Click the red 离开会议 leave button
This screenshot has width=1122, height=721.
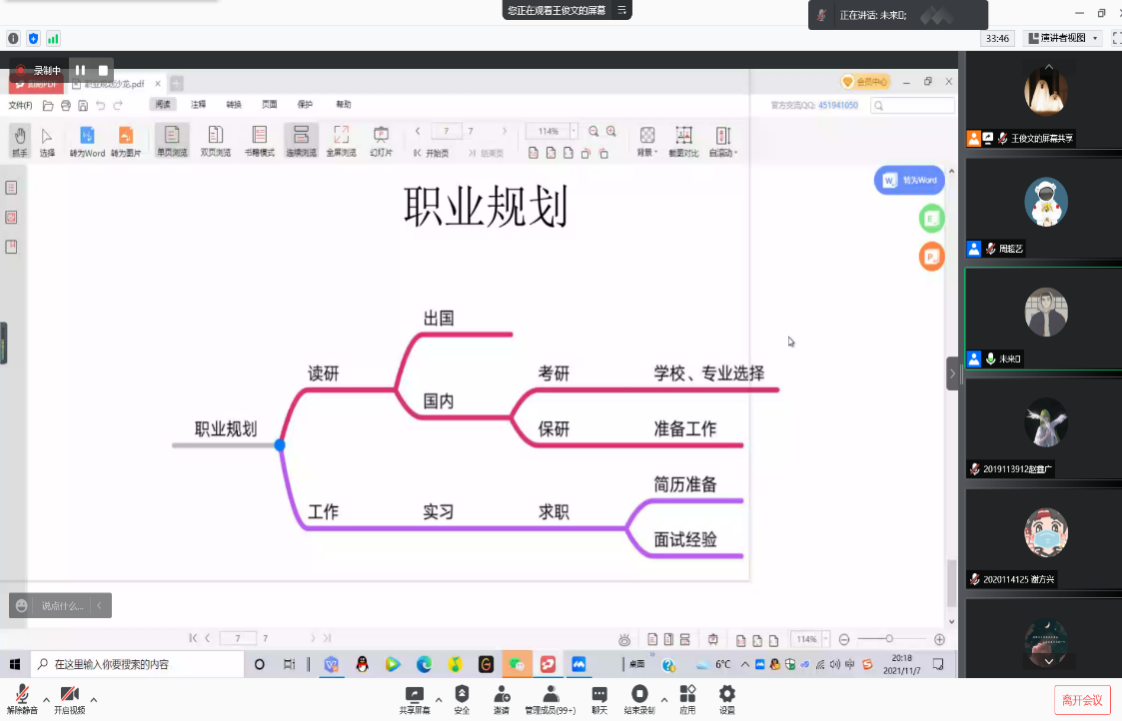click(x=1082, y=700)
